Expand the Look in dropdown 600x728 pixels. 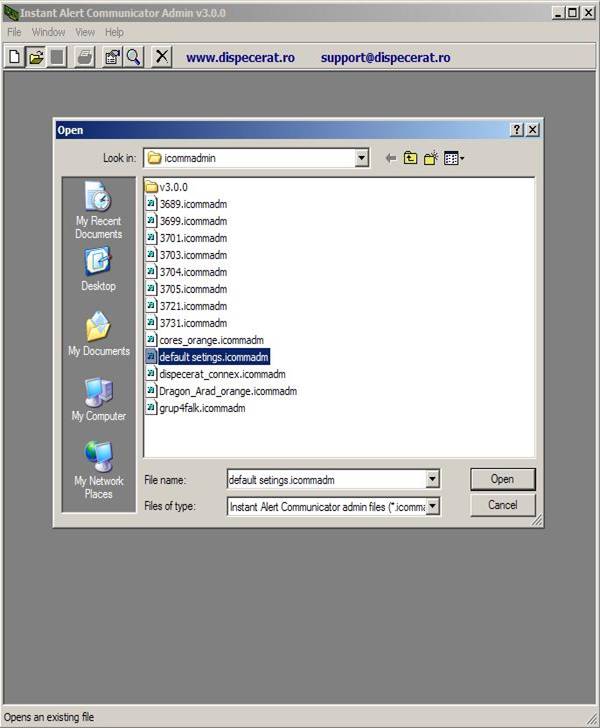click(x=362, y=158)
